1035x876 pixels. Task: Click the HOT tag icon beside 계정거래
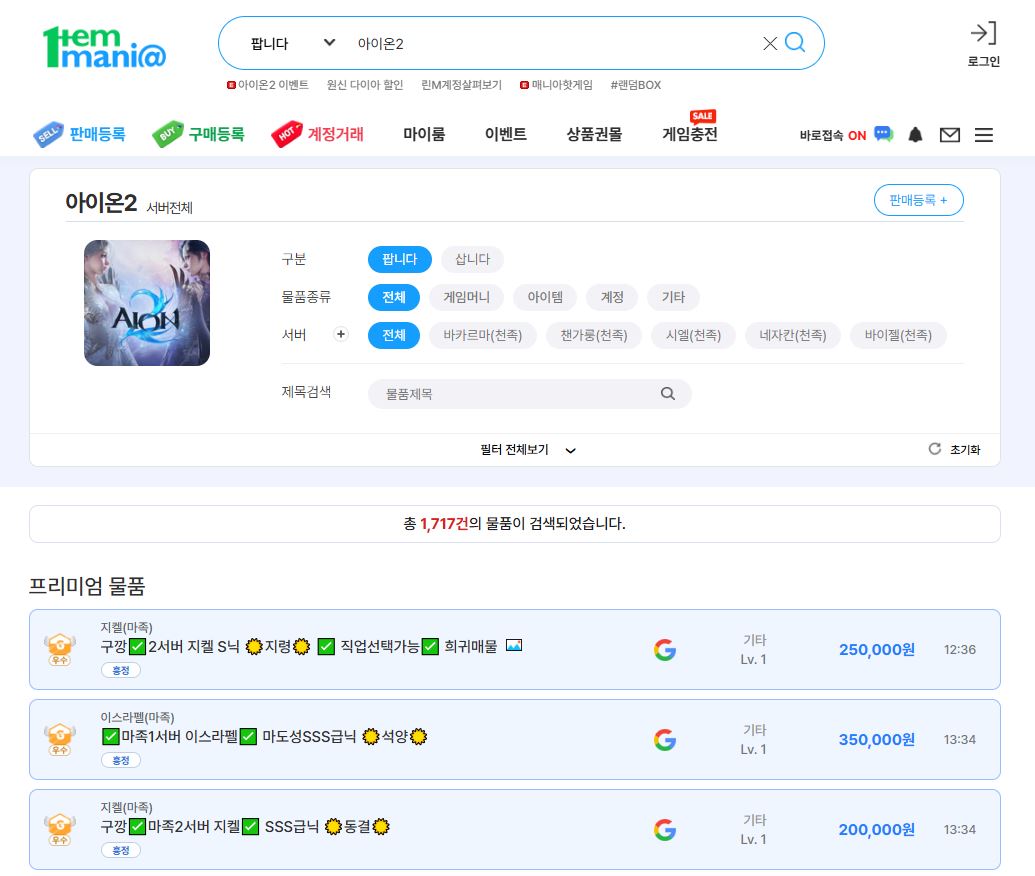click(286, 134)
